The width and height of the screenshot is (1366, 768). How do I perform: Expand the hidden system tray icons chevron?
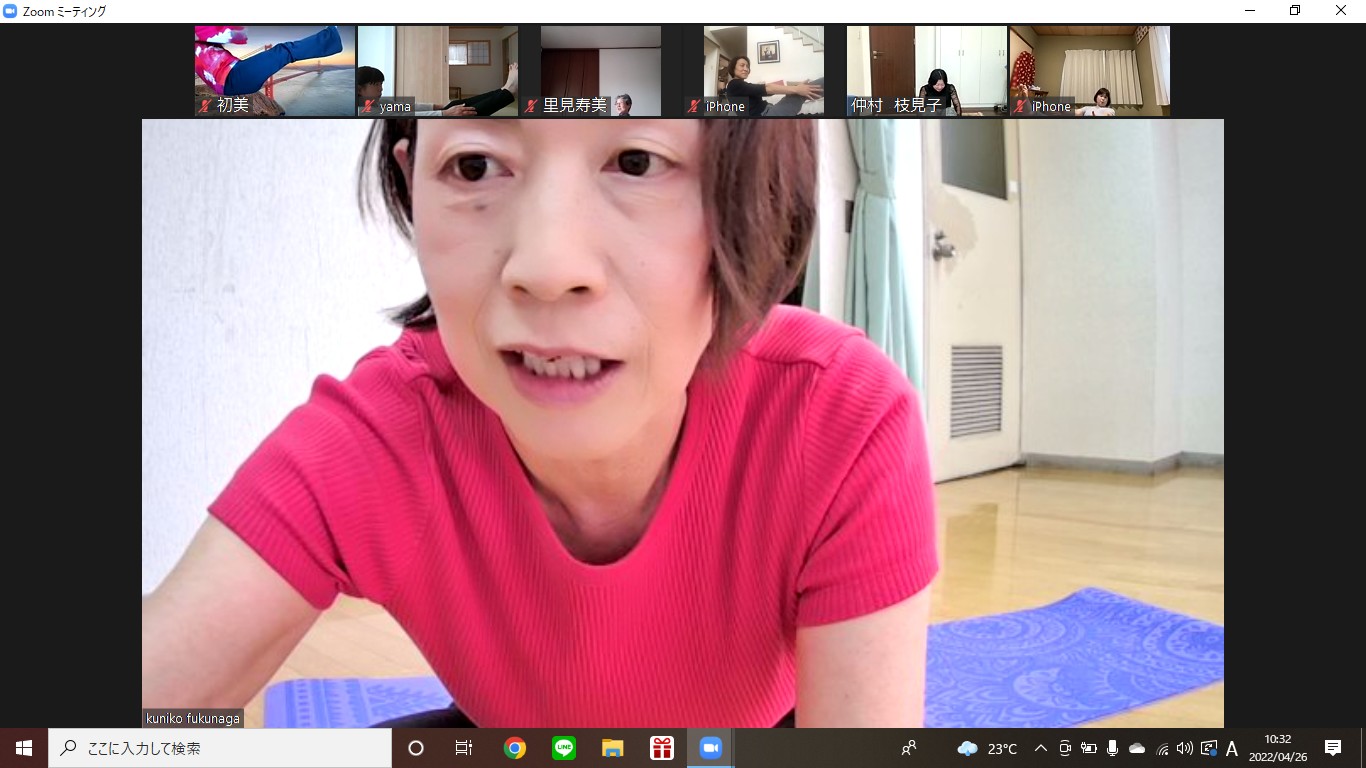coord(1041,748)
